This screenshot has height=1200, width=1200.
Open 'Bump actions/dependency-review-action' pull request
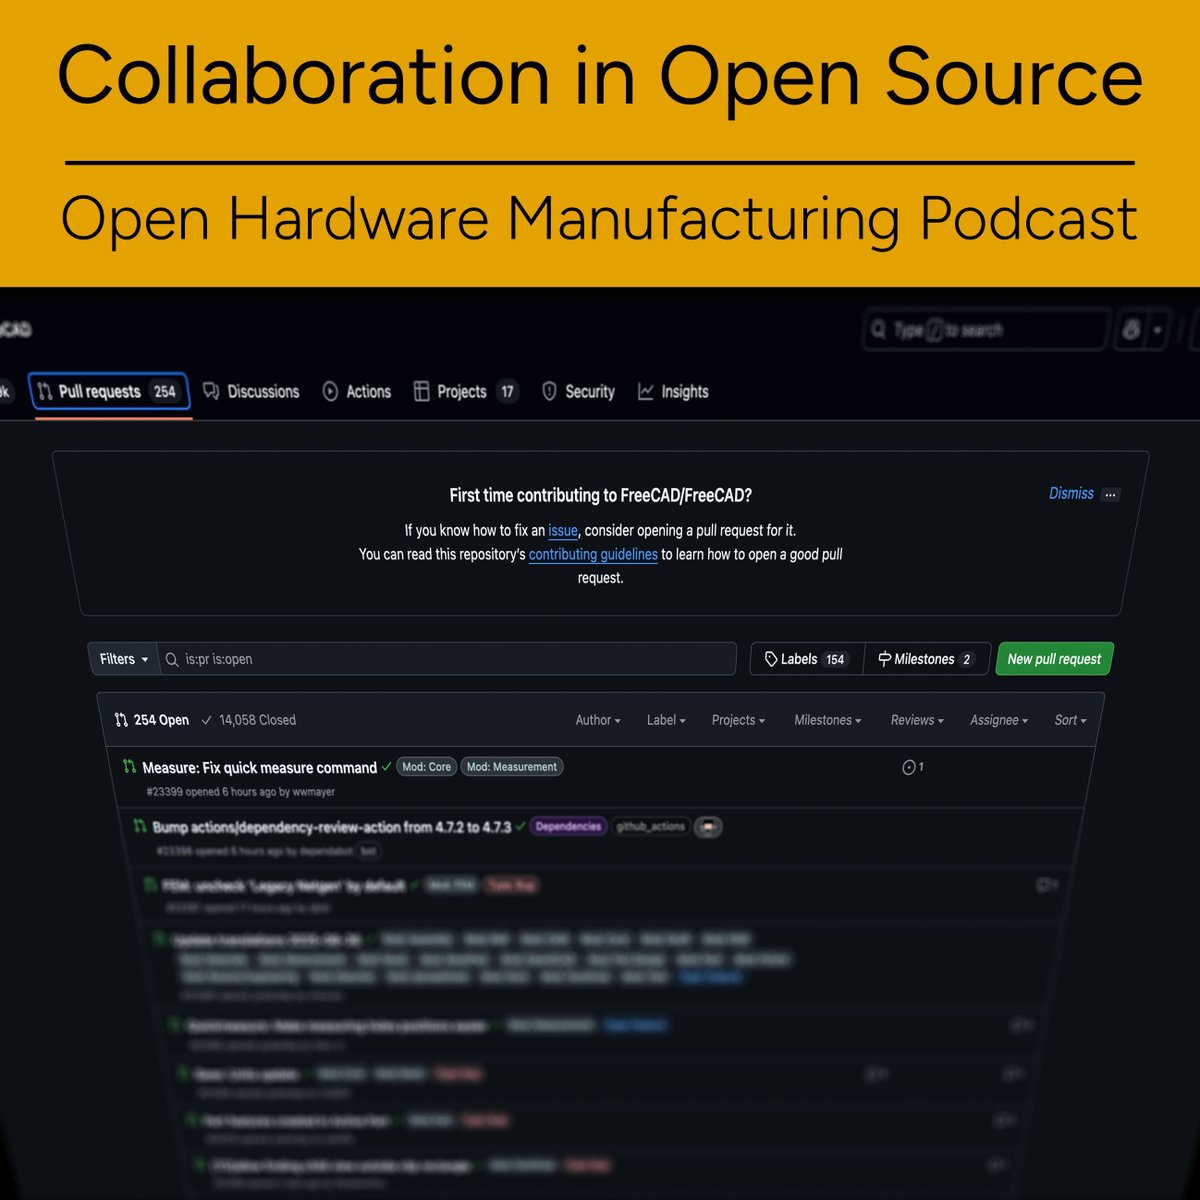(x=332, y=827)
